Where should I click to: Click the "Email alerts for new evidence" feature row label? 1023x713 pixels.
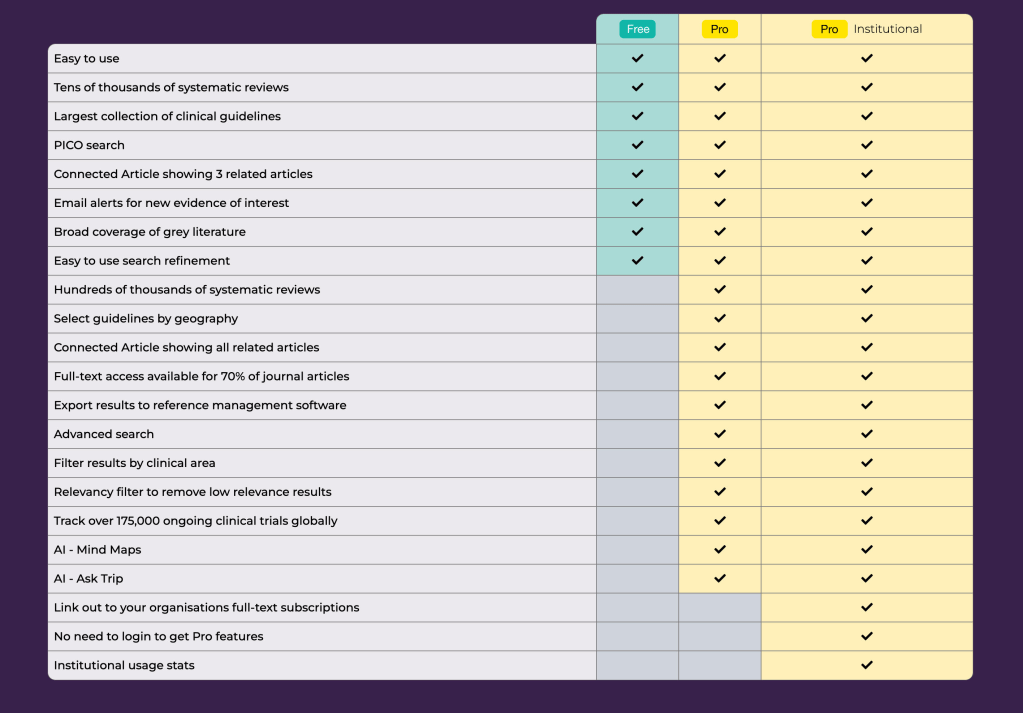(x=171, y=203)
